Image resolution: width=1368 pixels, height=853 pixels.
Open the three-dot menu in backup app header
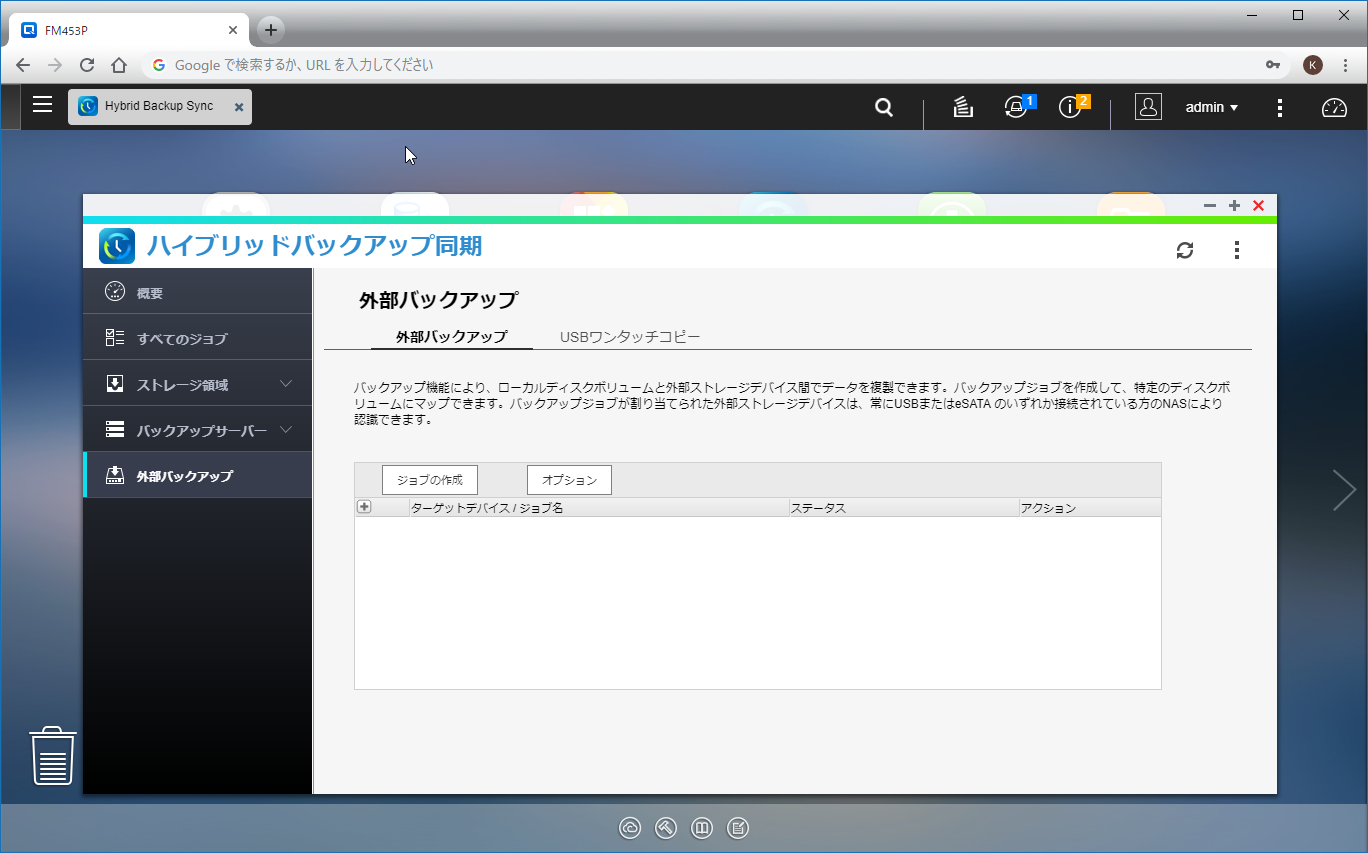pyautogui.click(x=1237, y=250)
